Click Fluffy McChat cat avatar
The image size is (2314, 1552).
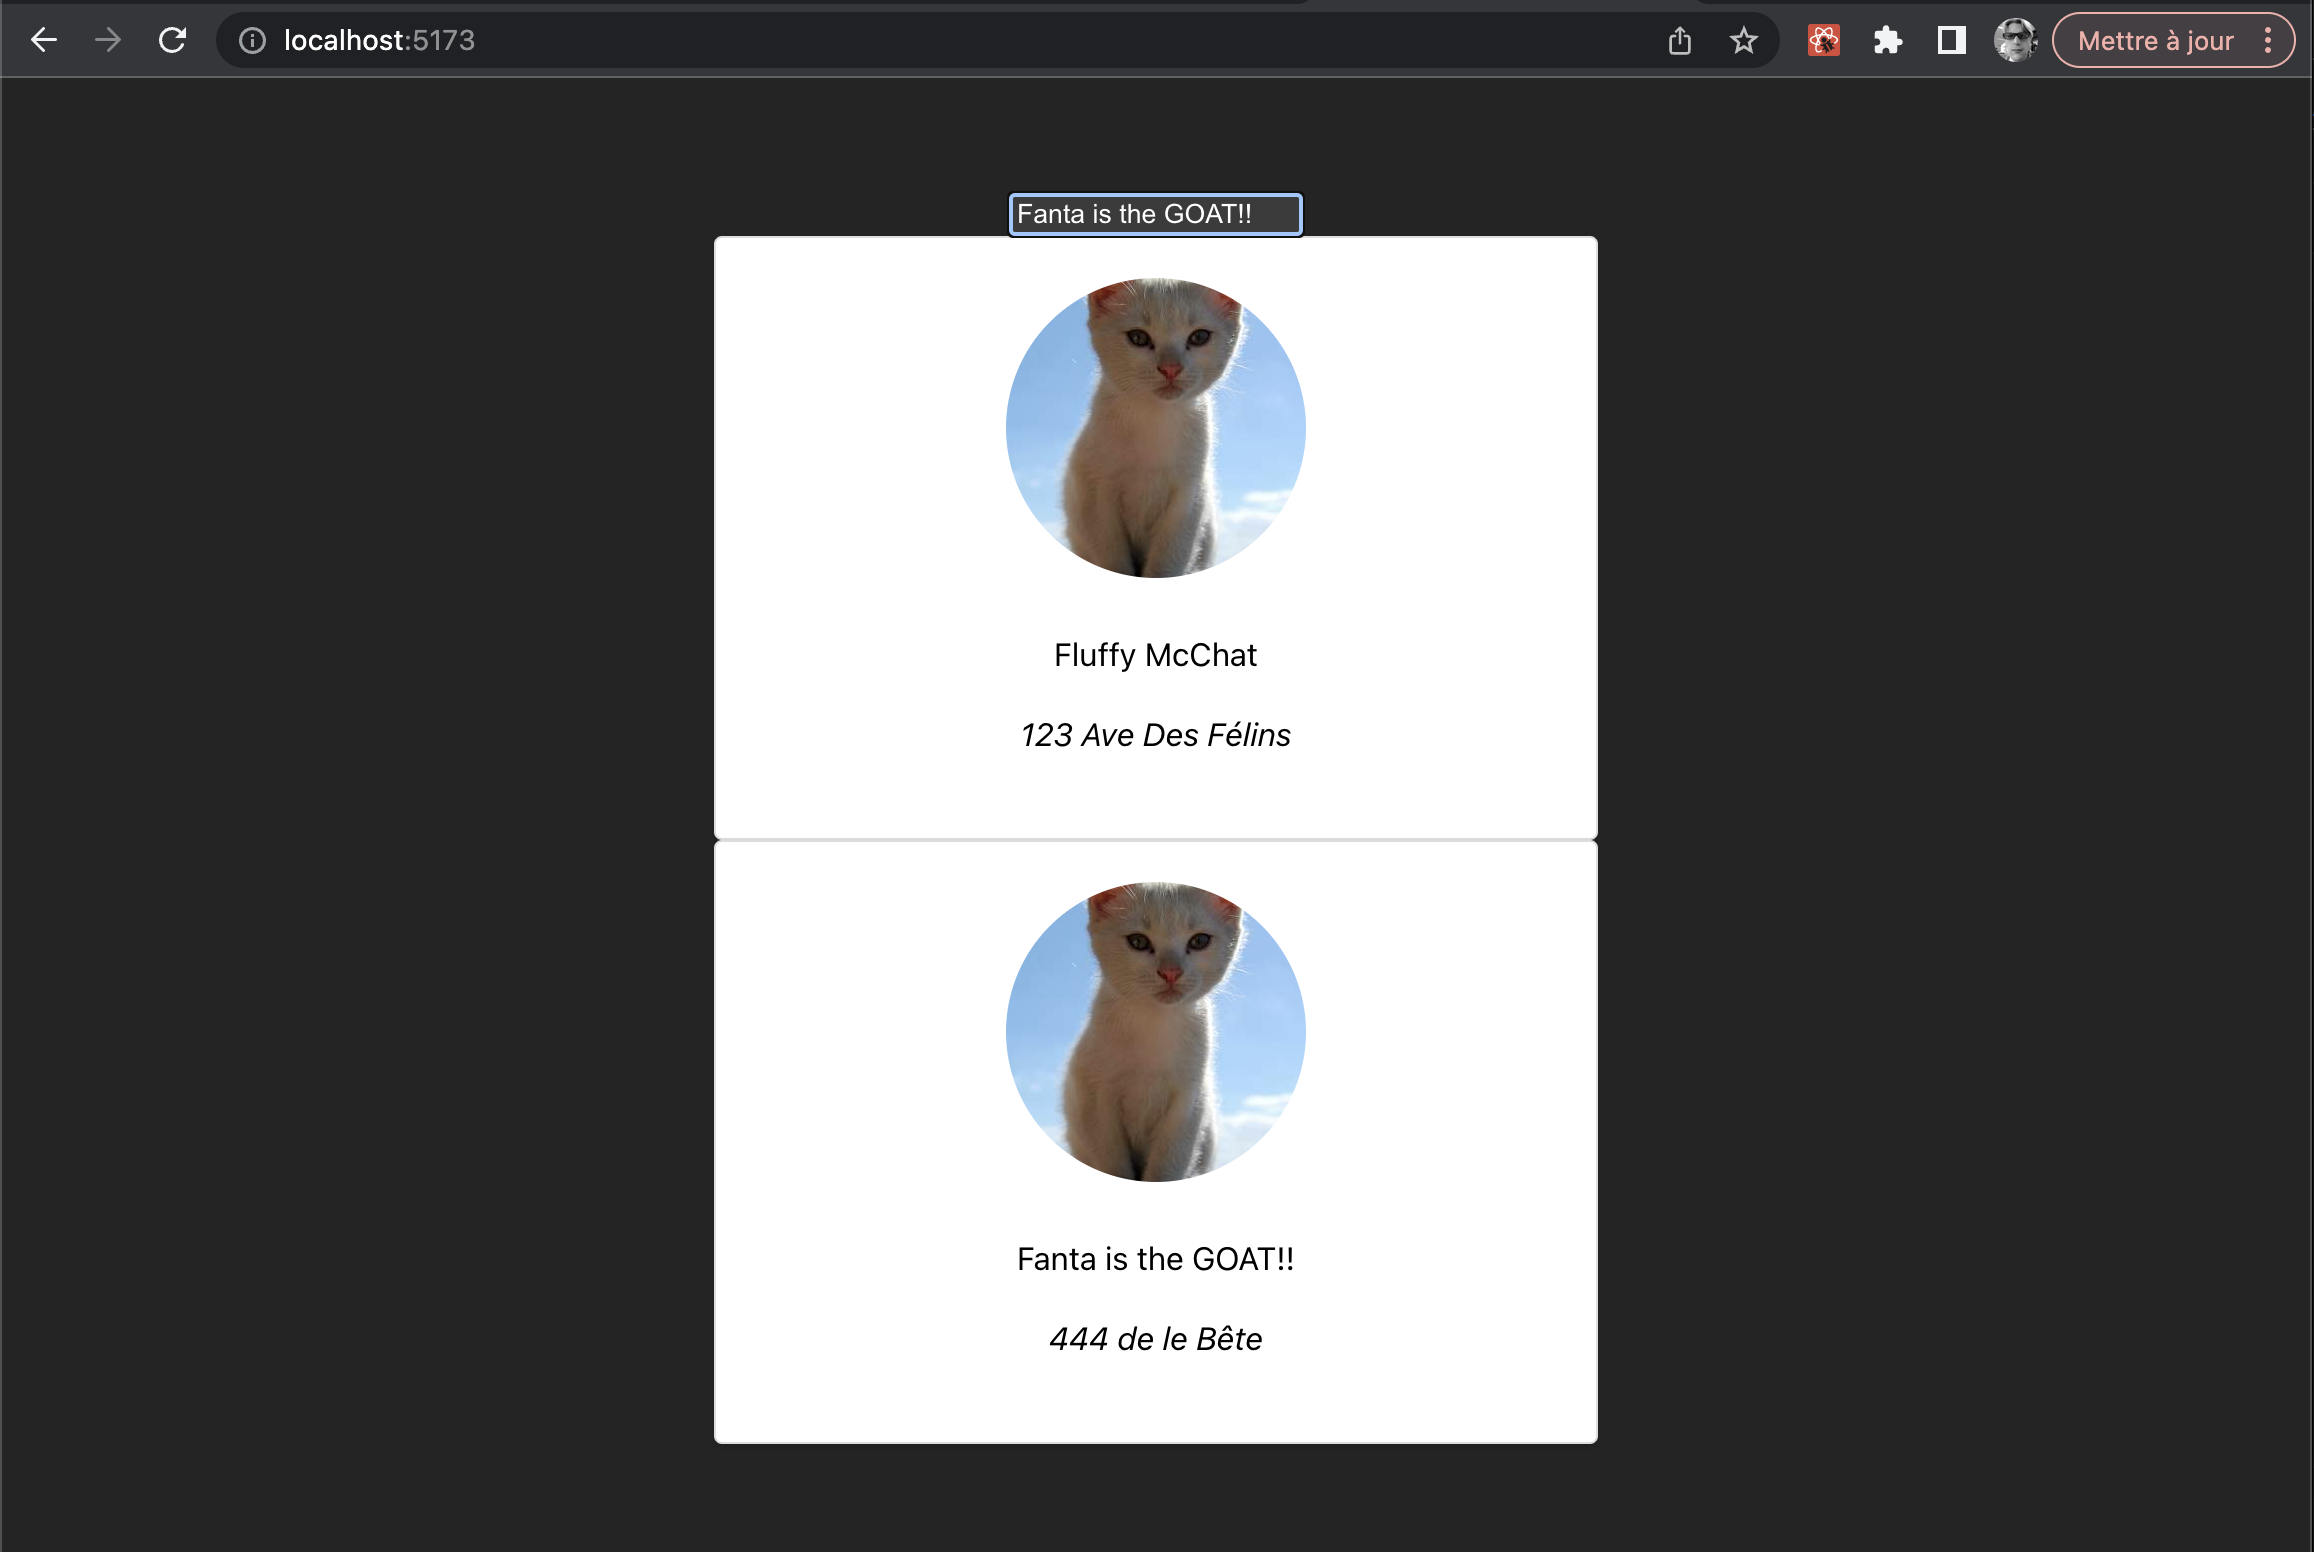[x=1156, y=428]
